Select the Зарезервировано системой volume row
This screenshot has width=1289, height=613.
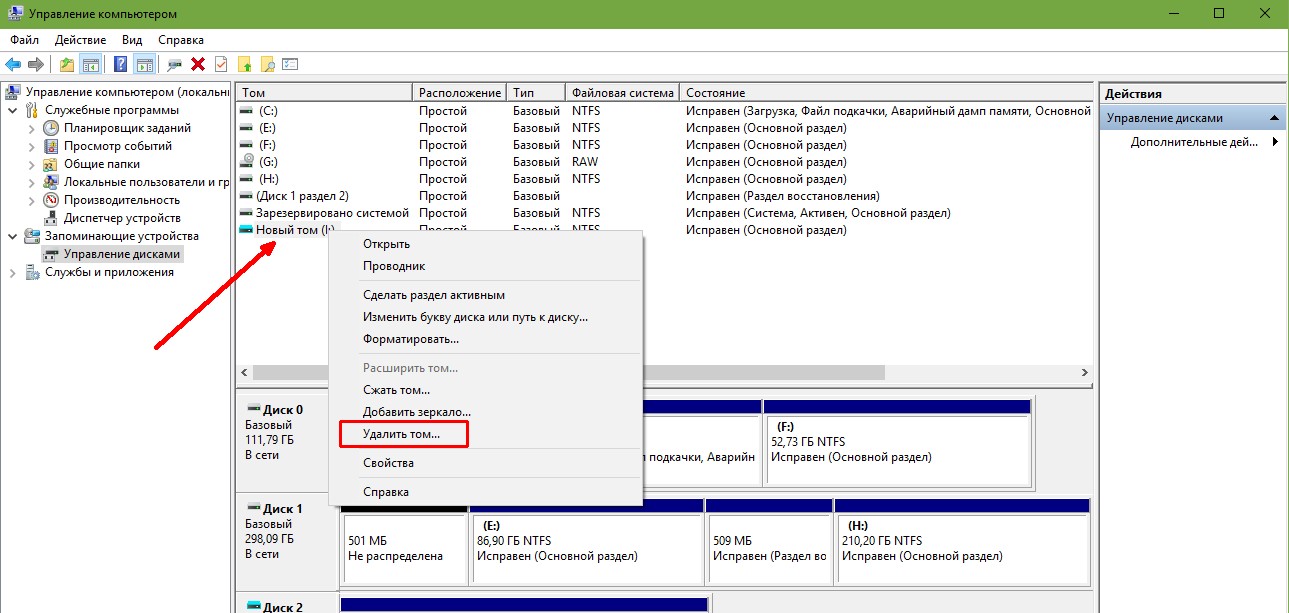coord(663,213)
